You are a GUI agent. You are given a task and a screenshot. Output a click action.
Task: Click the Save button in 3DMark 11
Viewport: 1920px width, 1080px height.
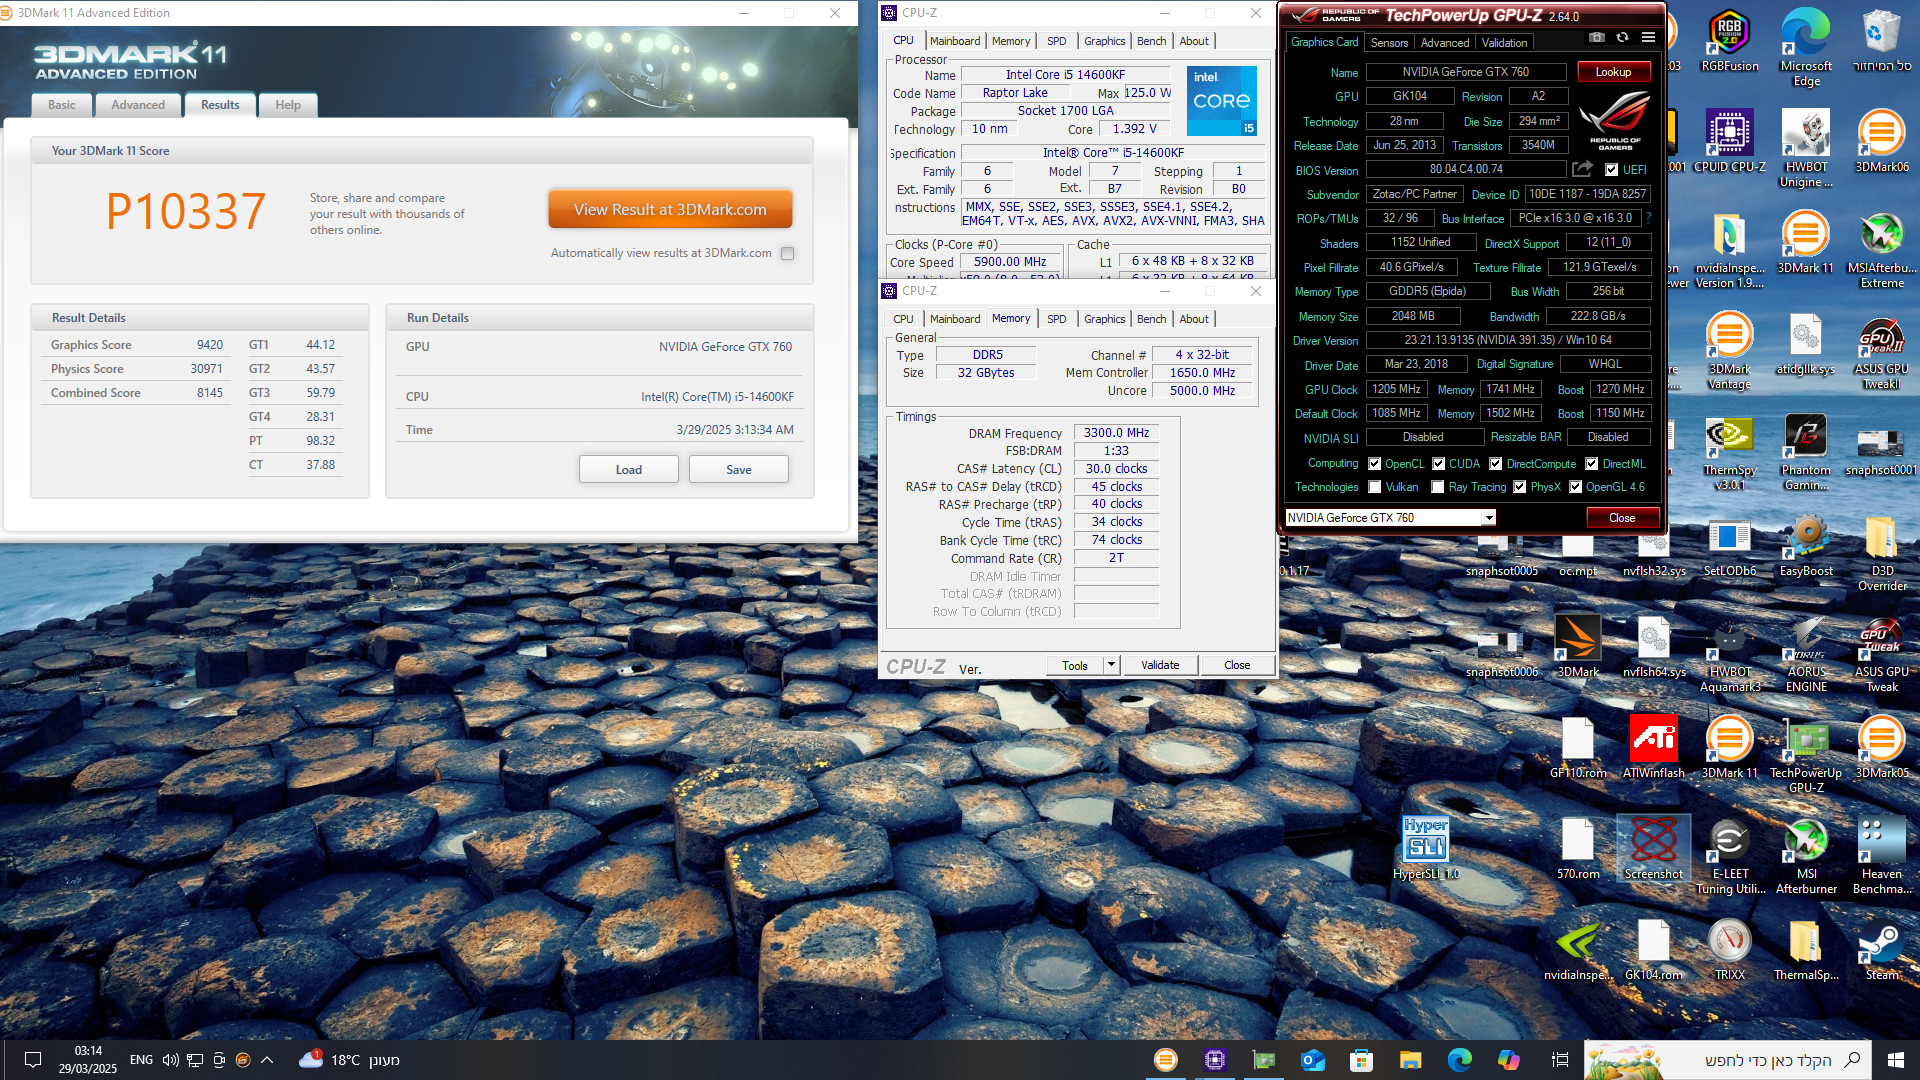tap(739, 470)
